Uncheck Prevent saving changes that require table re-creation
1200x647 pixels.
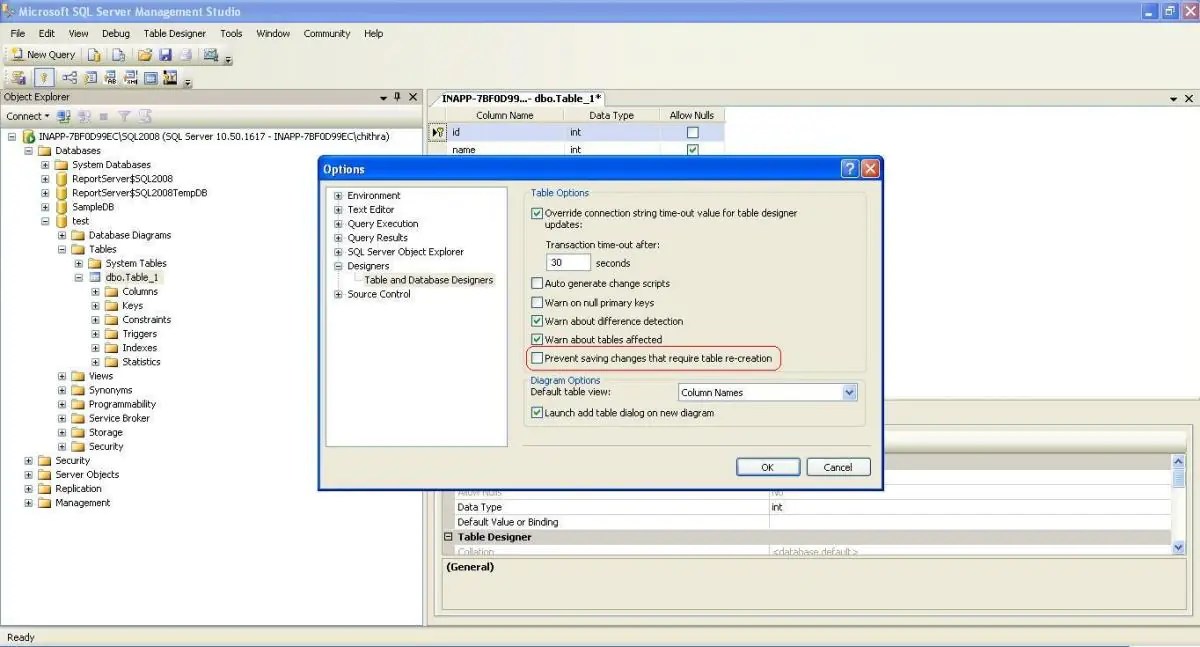tap(537, 358)
